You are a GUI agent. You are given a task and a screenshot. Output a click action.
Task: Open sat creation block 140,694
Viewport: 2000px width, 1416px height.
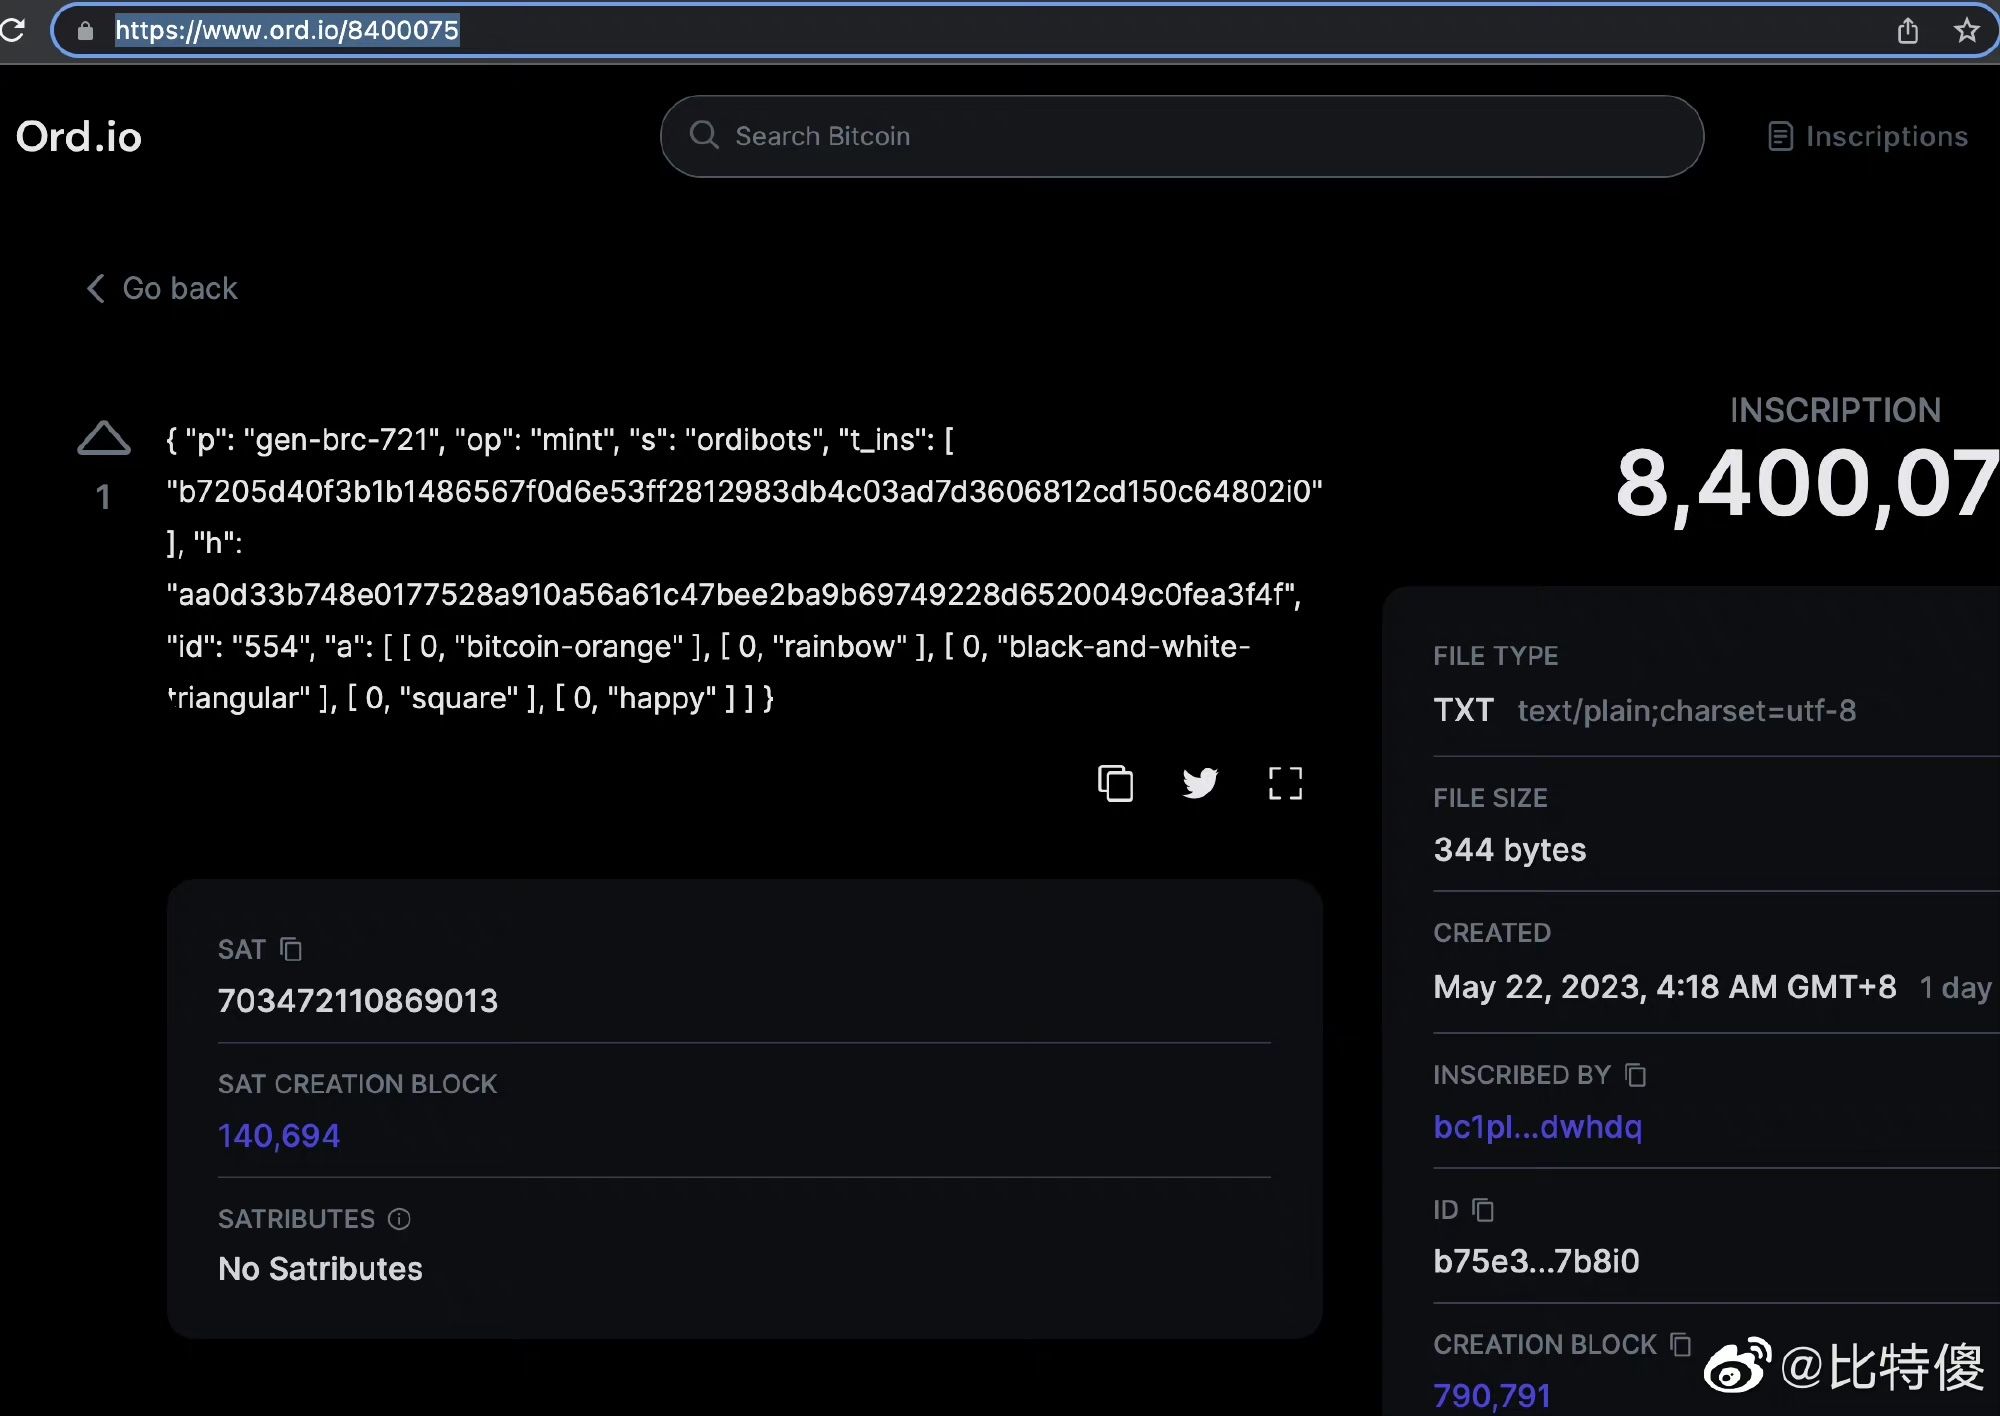coord(279,1135)
